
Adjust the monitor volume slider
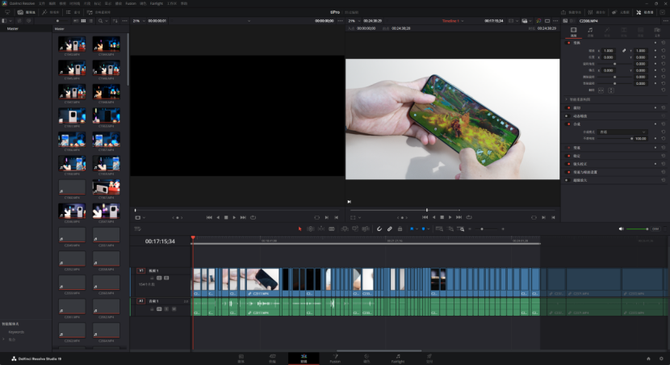[637, 229]
